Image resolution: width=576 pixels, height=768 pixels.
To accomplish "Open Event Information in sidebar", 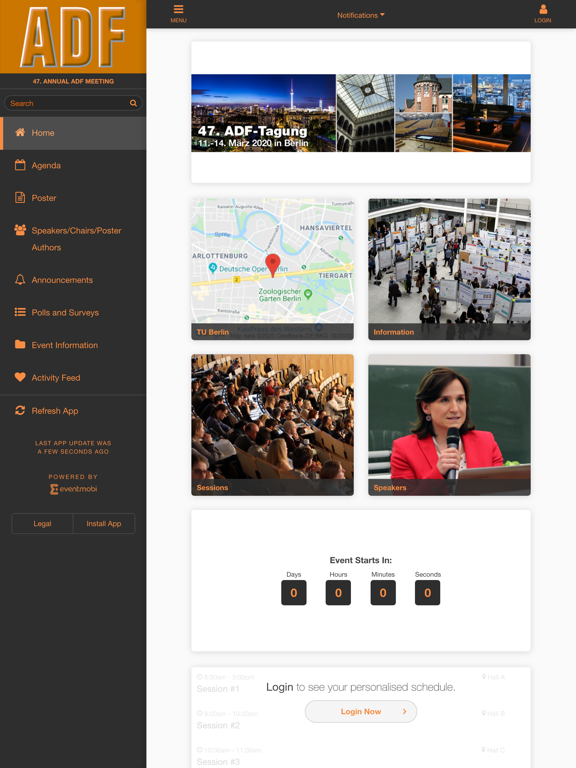I will 73,345.
